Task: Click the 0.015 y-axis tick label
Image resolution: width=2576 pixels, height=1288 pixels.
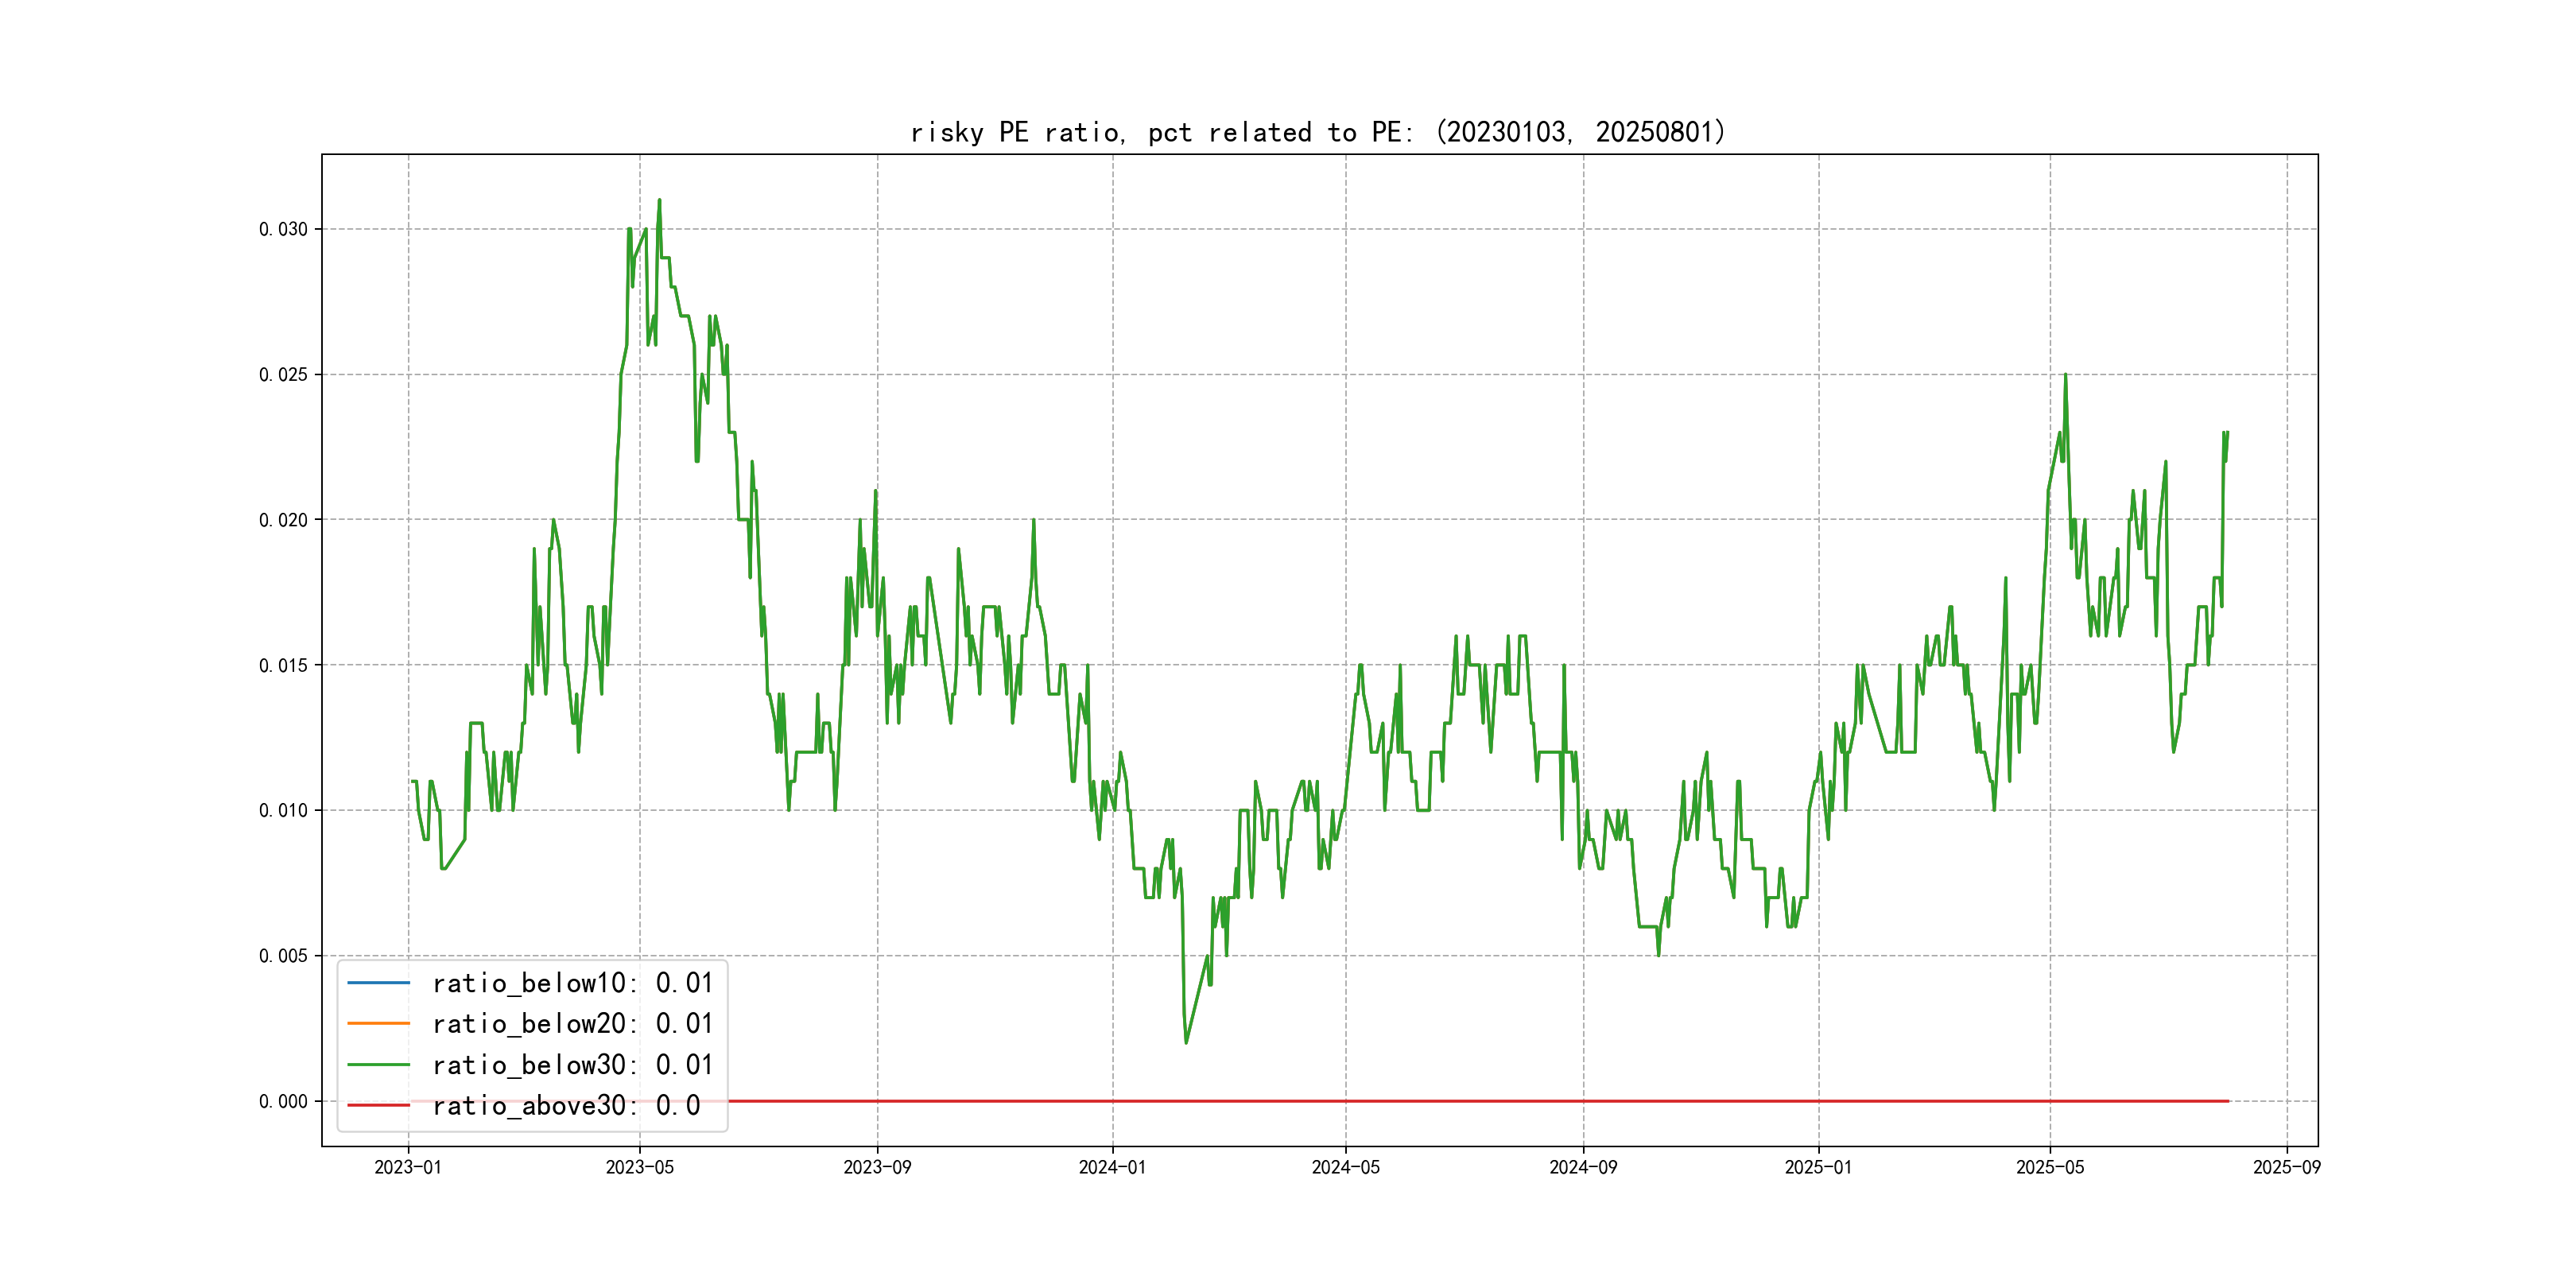Action: tap(283, 665)
